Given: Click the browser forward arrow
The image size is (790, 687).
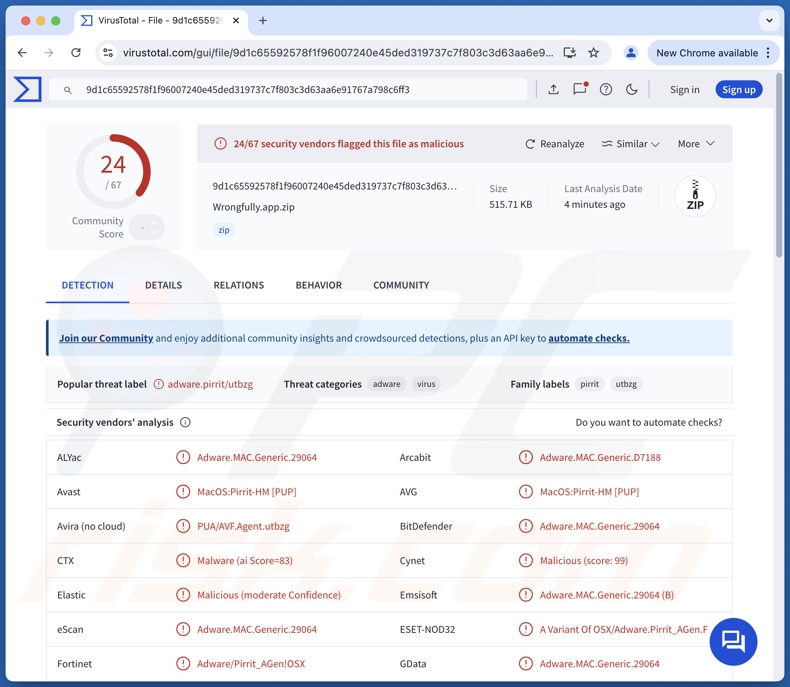Looking at the screenshot, I should [48, 52].
